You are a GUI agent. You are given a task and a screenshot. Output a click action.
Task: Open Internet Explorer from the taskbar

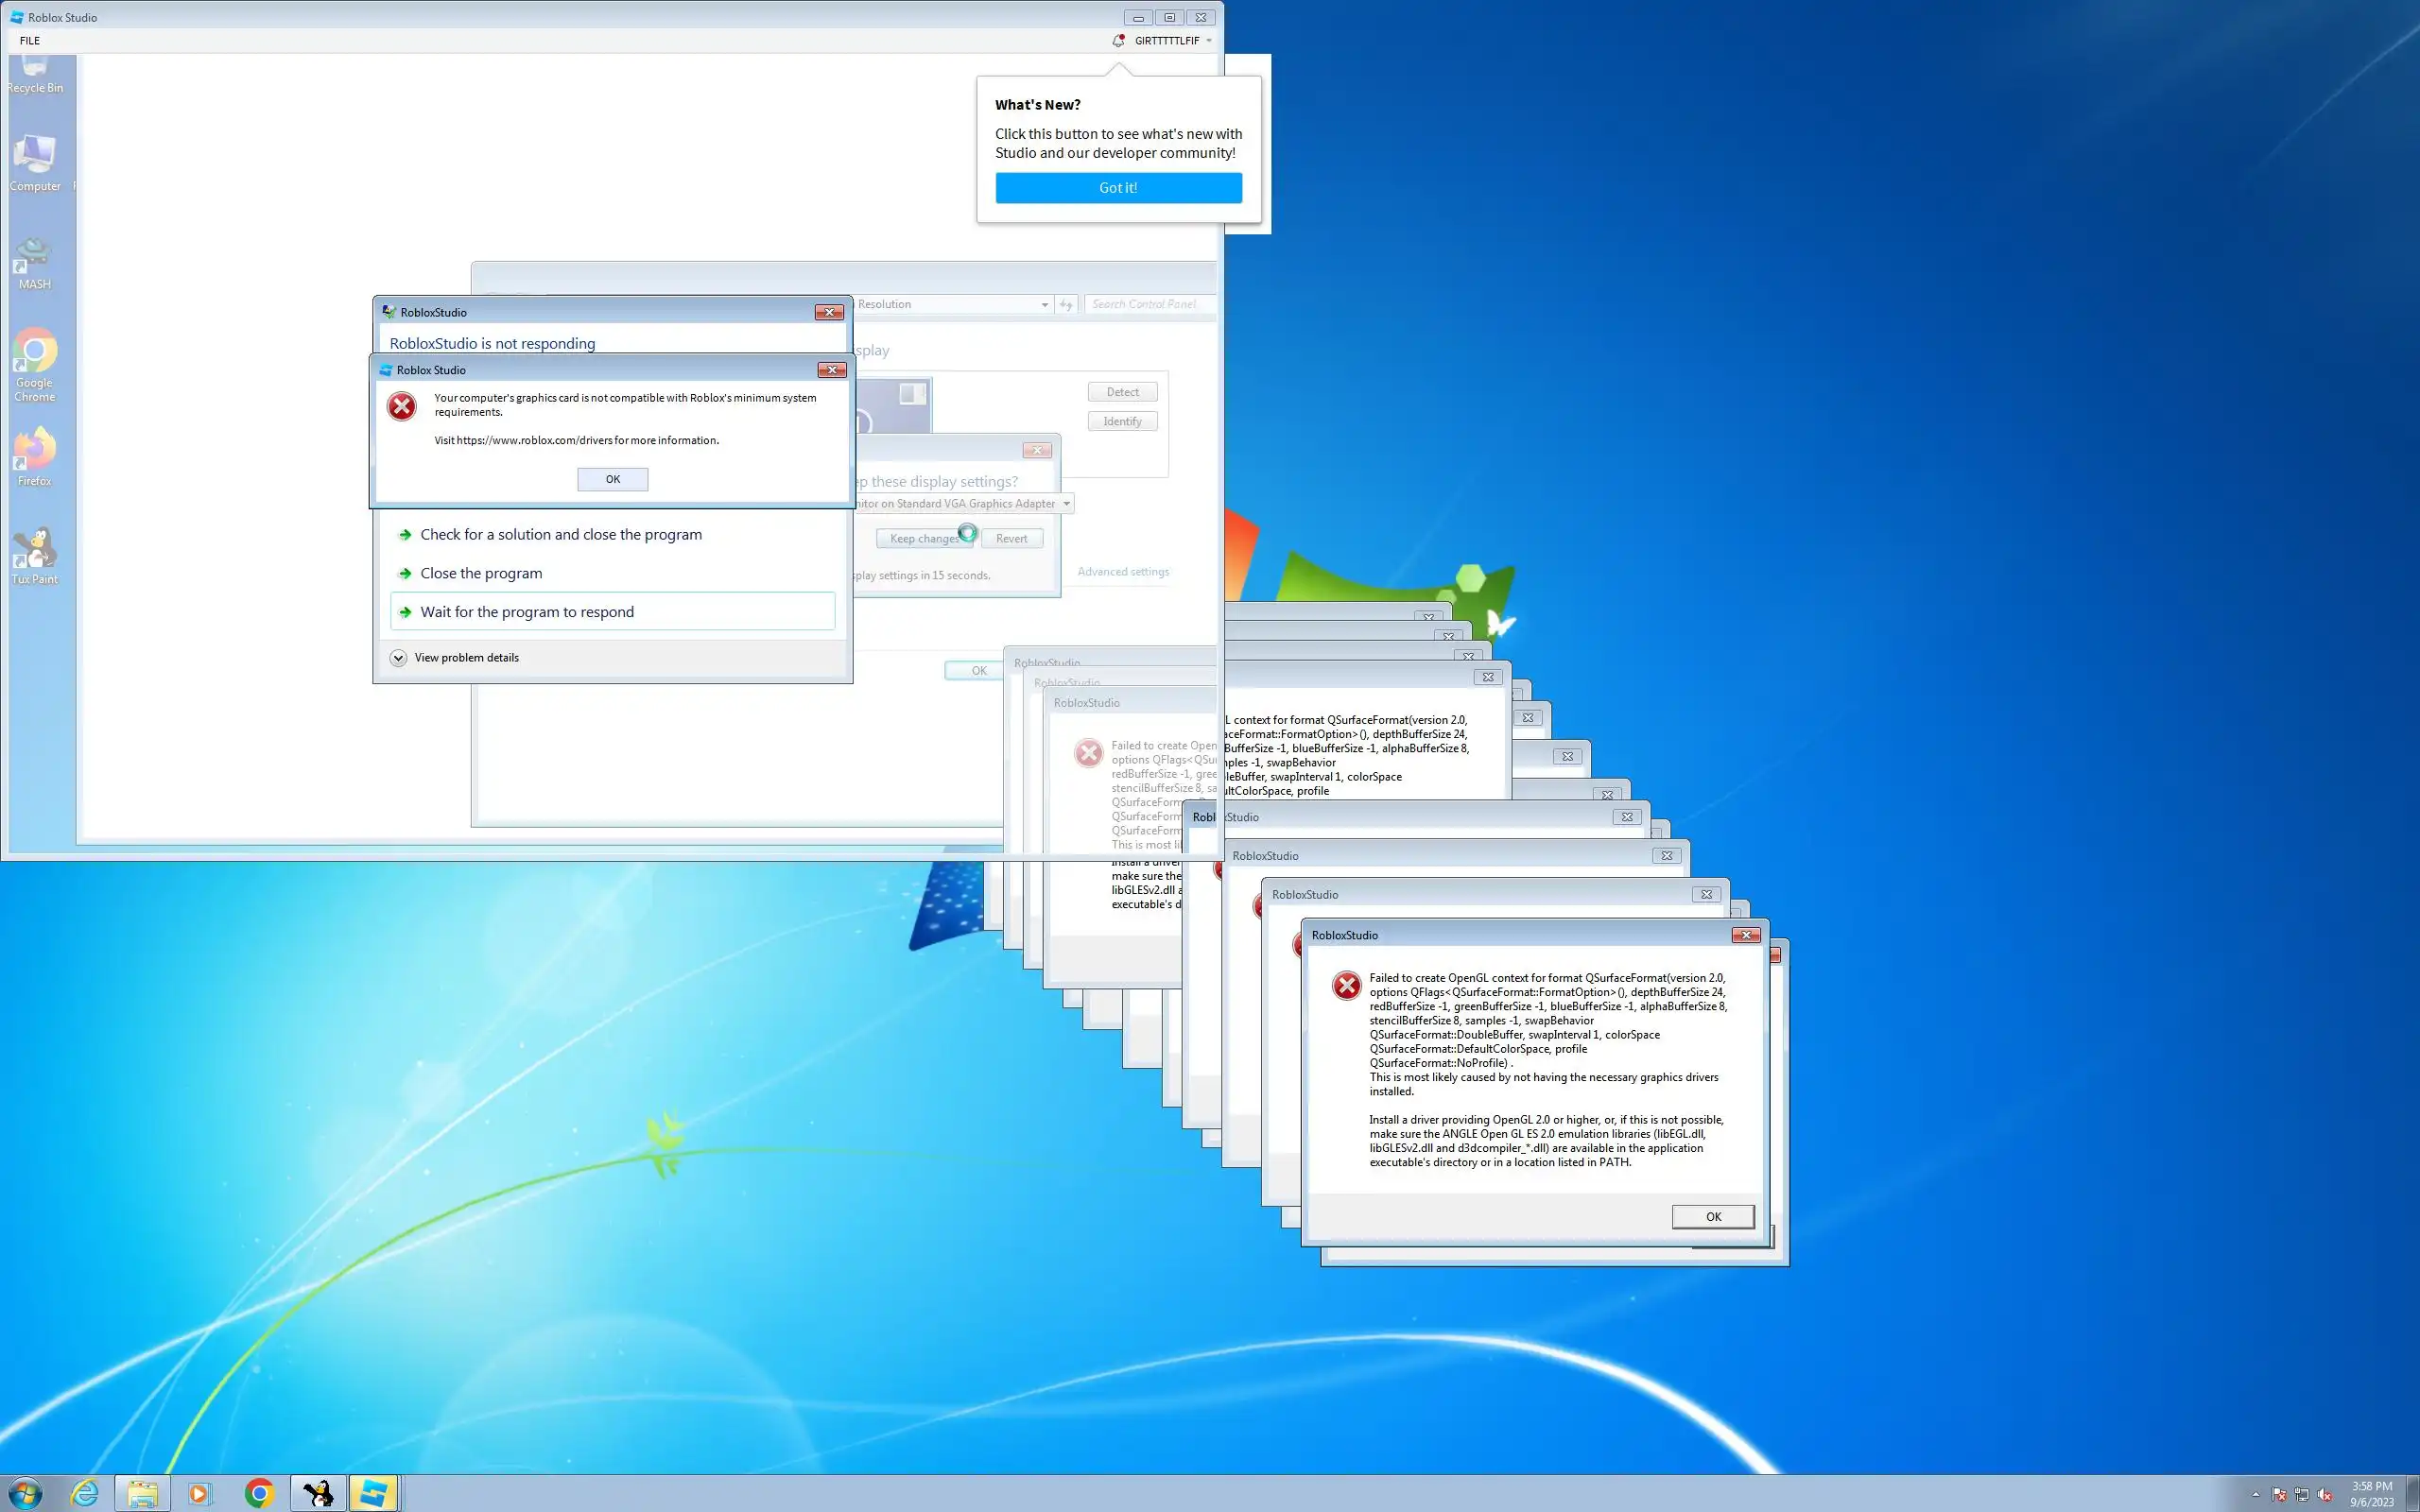[86, 1493]
